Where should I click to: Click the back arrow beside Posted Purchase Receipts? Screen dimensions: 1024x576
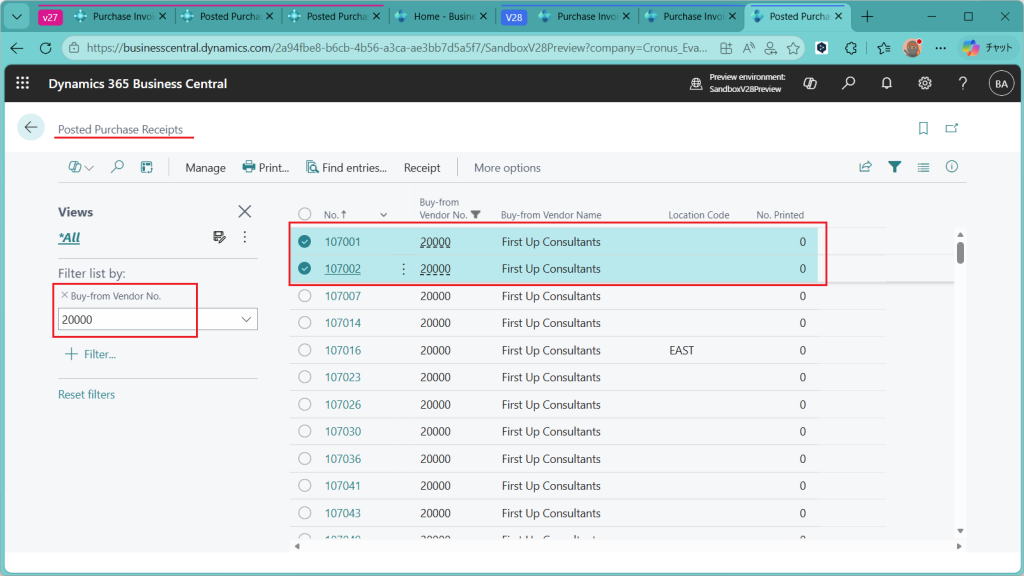(x=31, y=127)
